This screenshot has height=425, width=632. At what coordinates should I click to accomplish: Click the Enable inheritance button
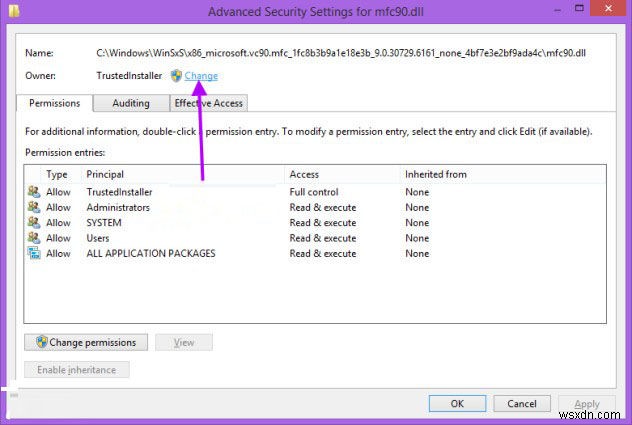pos(77,370)
